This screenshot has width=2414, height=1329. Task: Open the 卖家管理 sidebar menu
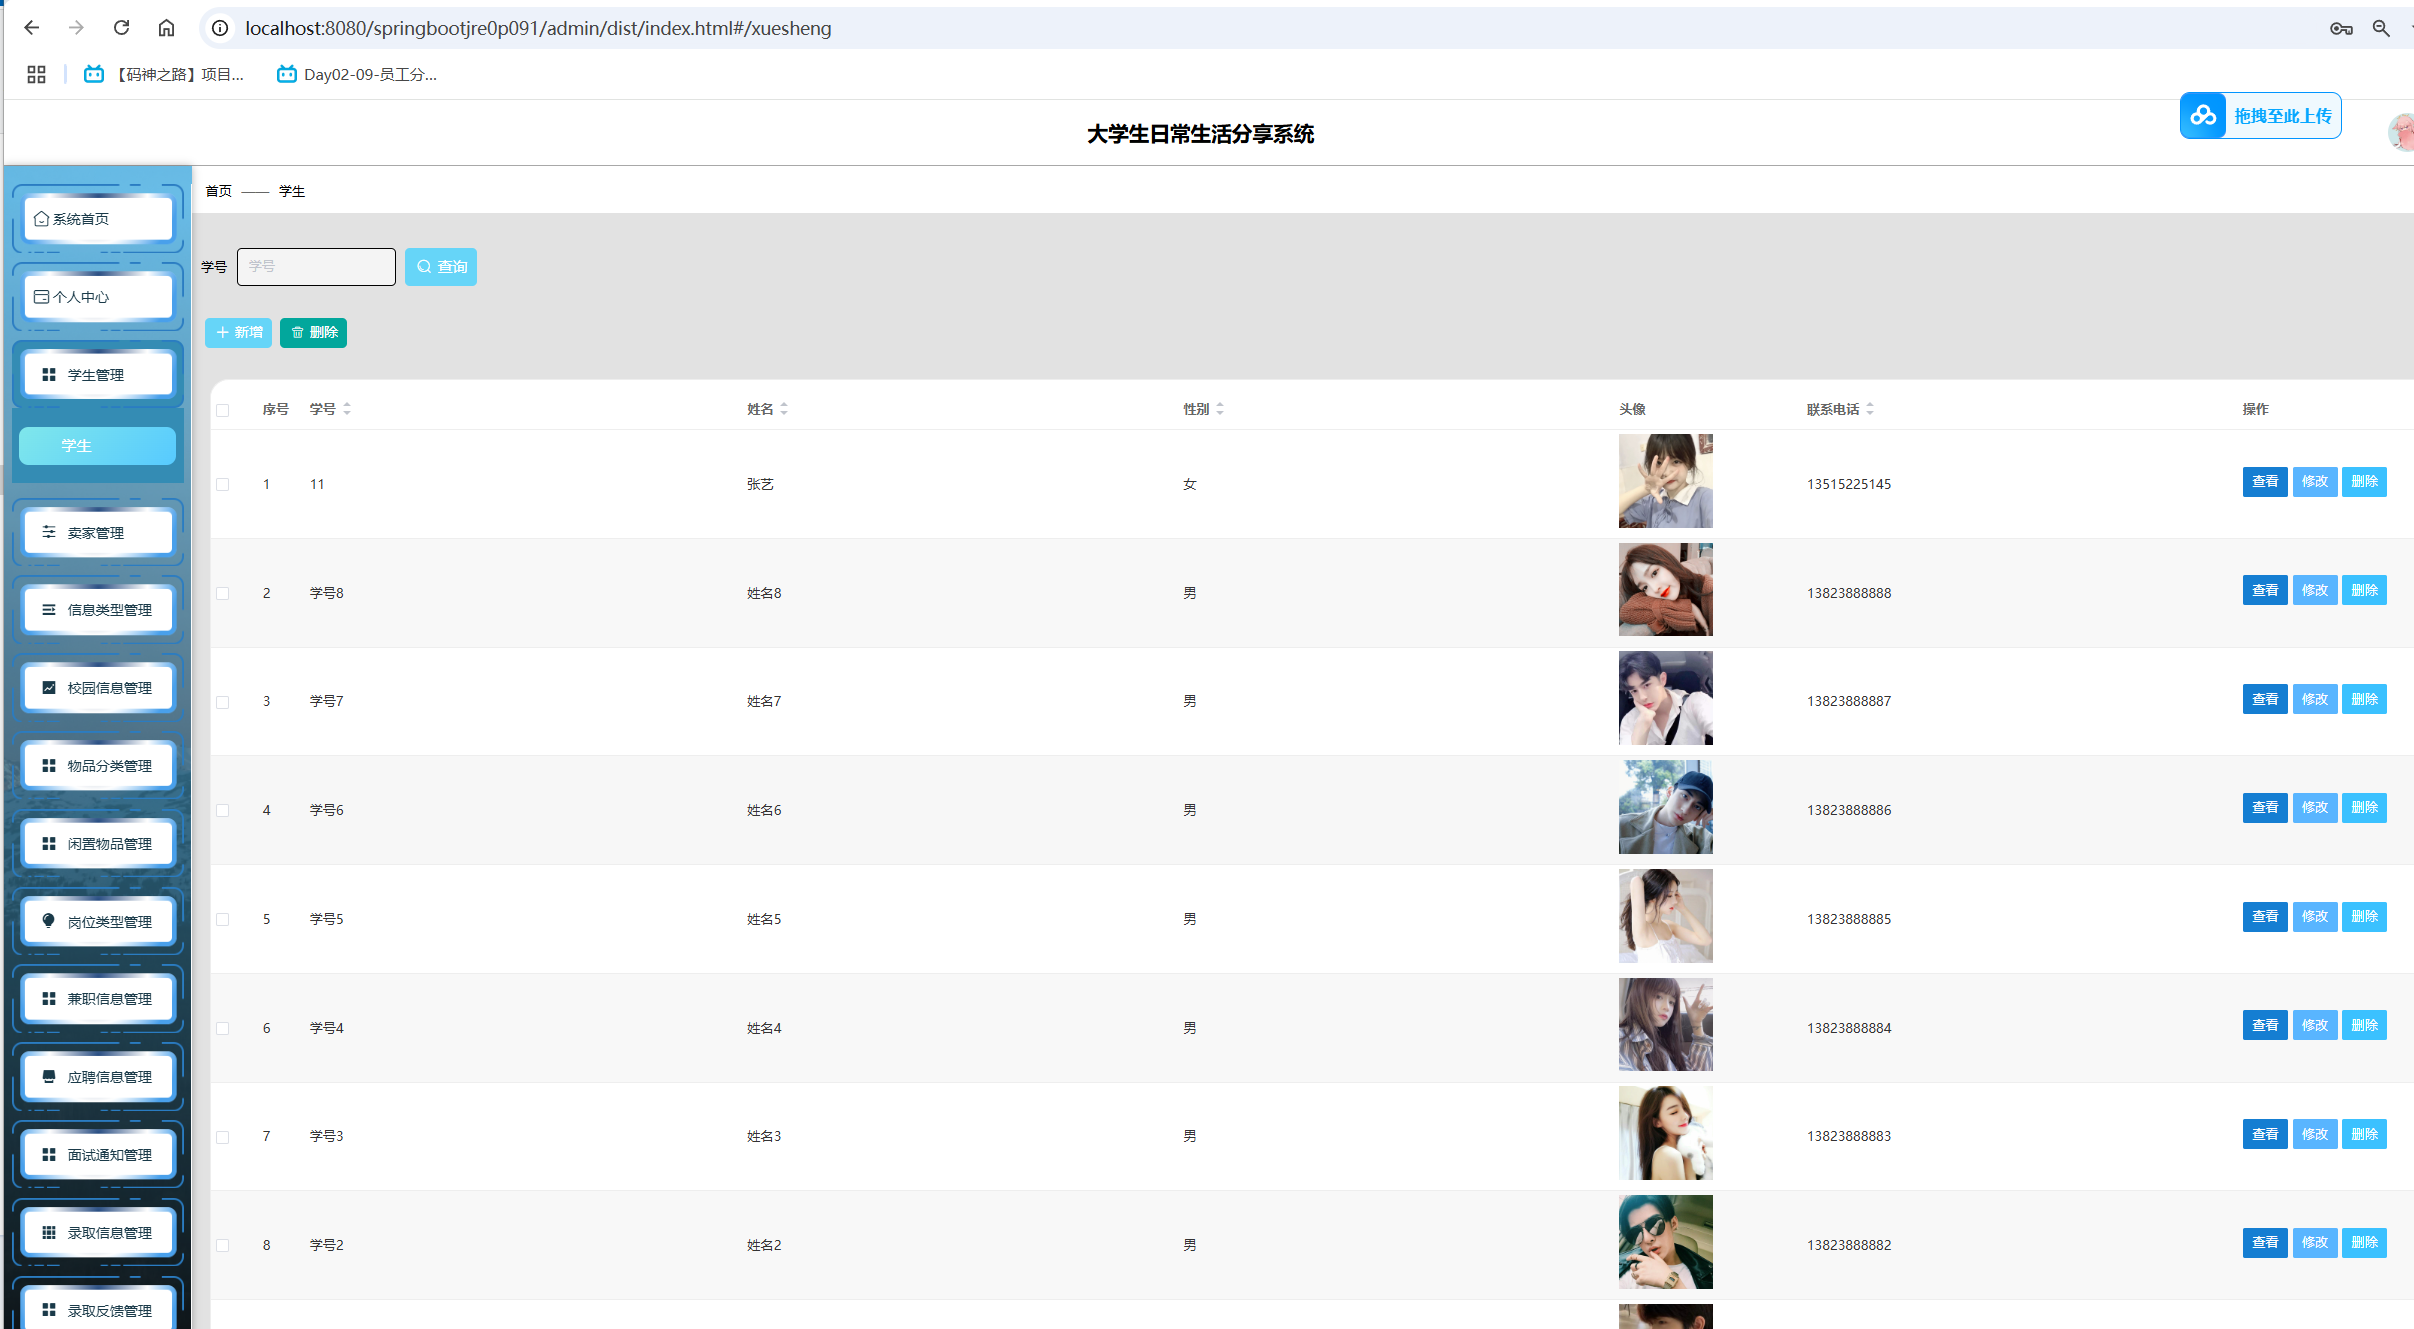pos(97,533)
